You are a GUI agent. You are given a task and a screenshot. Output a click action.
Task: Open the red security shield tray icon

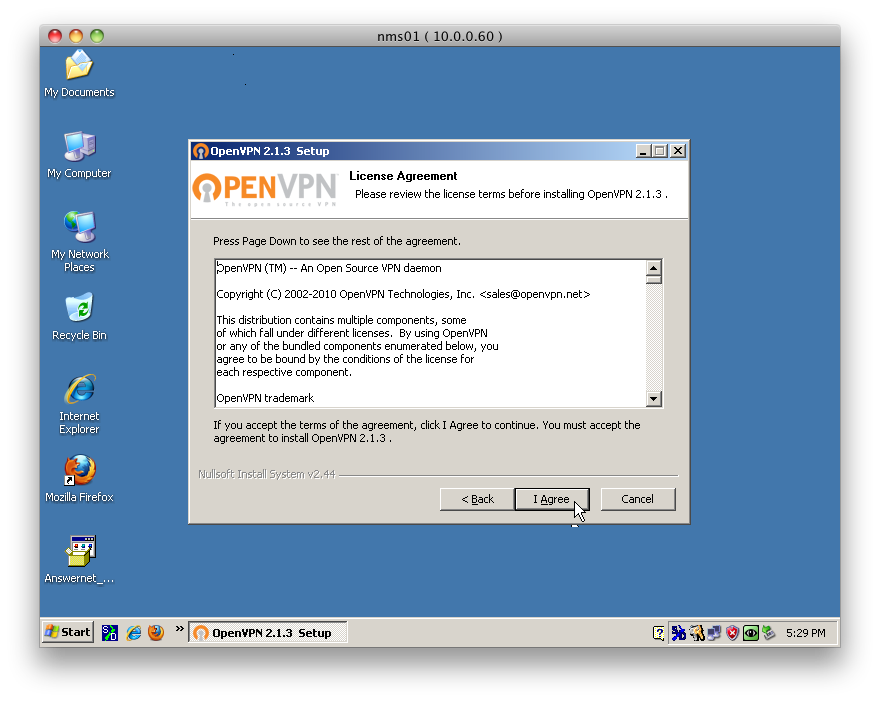pyautogui.click(x=732, y=634)
